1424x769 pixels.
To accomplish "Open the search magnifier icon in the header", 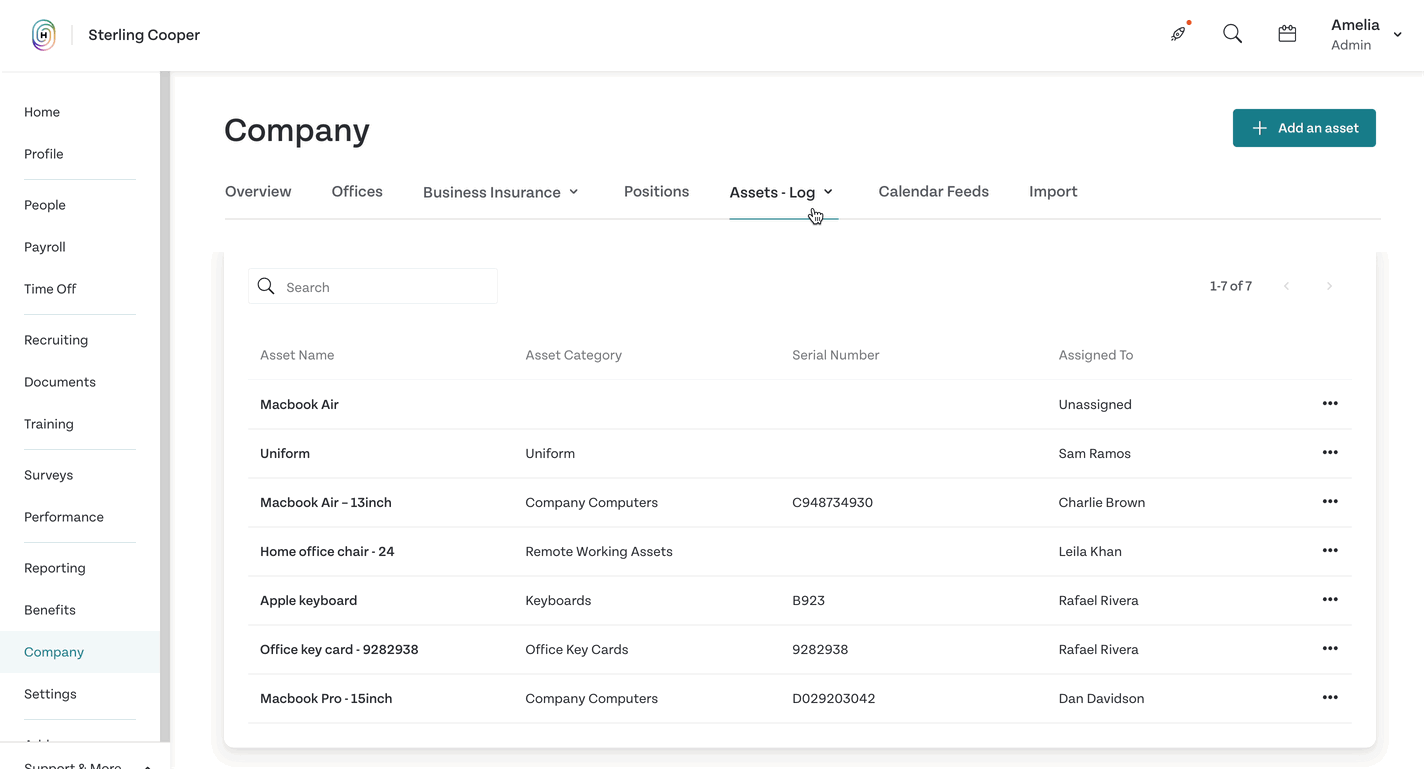I will pyautogui.click(x=1233, y=34).
